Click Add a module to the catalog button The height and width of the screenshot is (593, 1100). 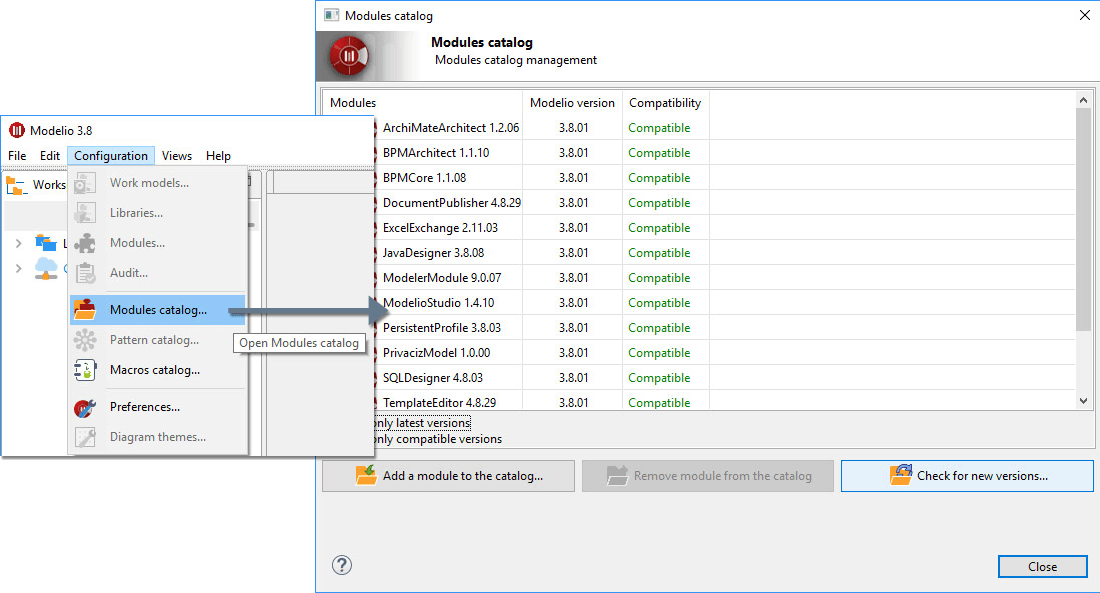tap(448, 476)
